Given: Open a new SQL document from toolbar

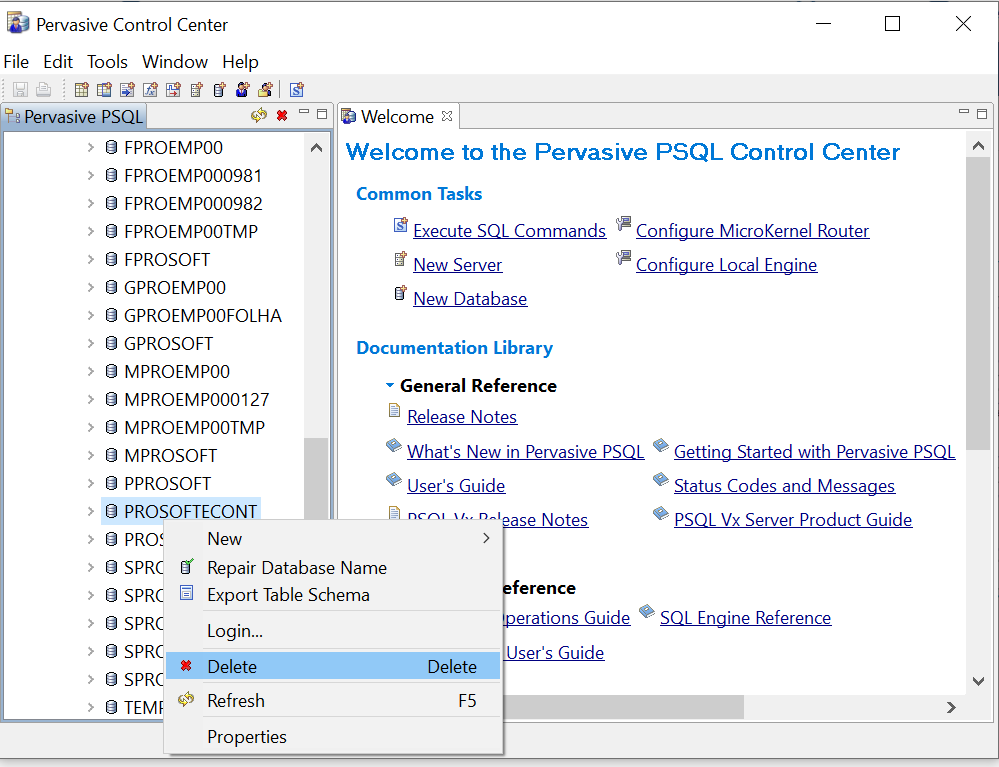Looking at the screenshot, I should point(297,90).
